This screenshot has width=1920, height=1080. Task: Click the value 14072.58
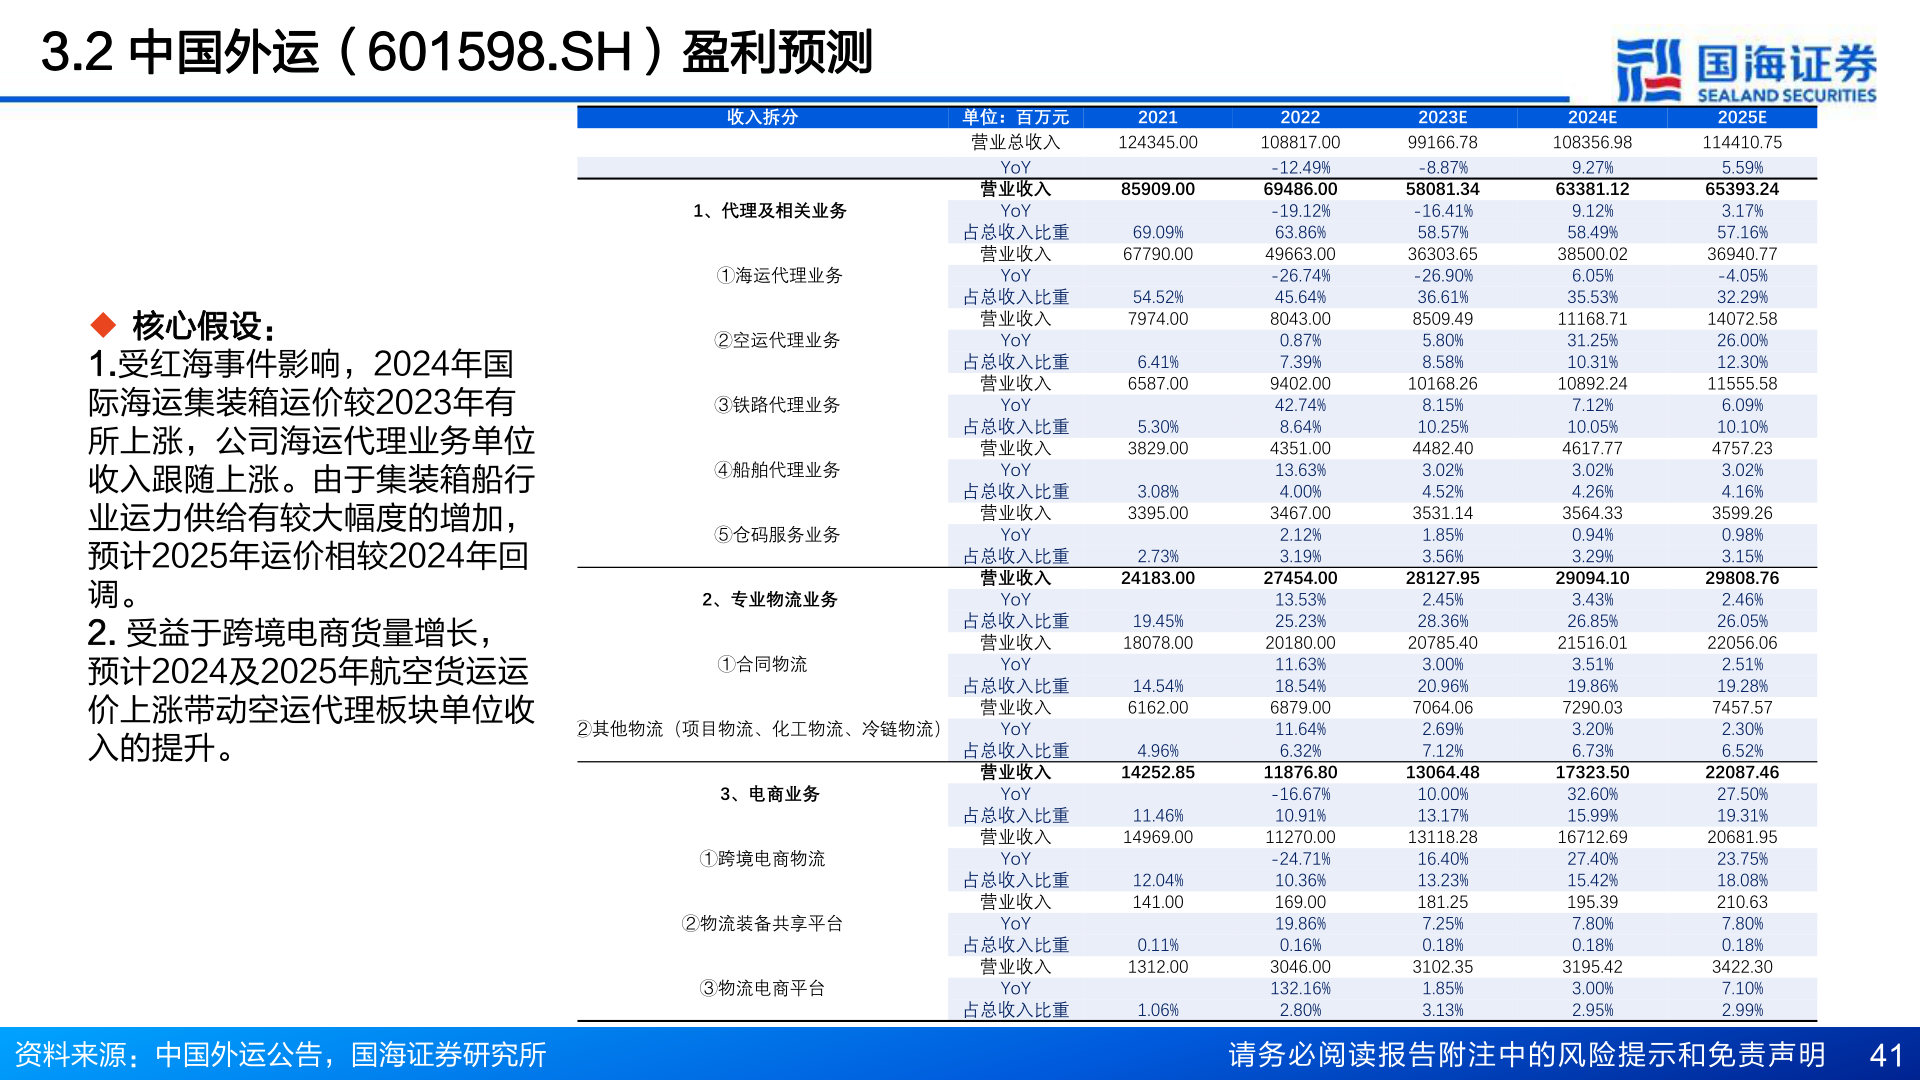(1742, 319)
